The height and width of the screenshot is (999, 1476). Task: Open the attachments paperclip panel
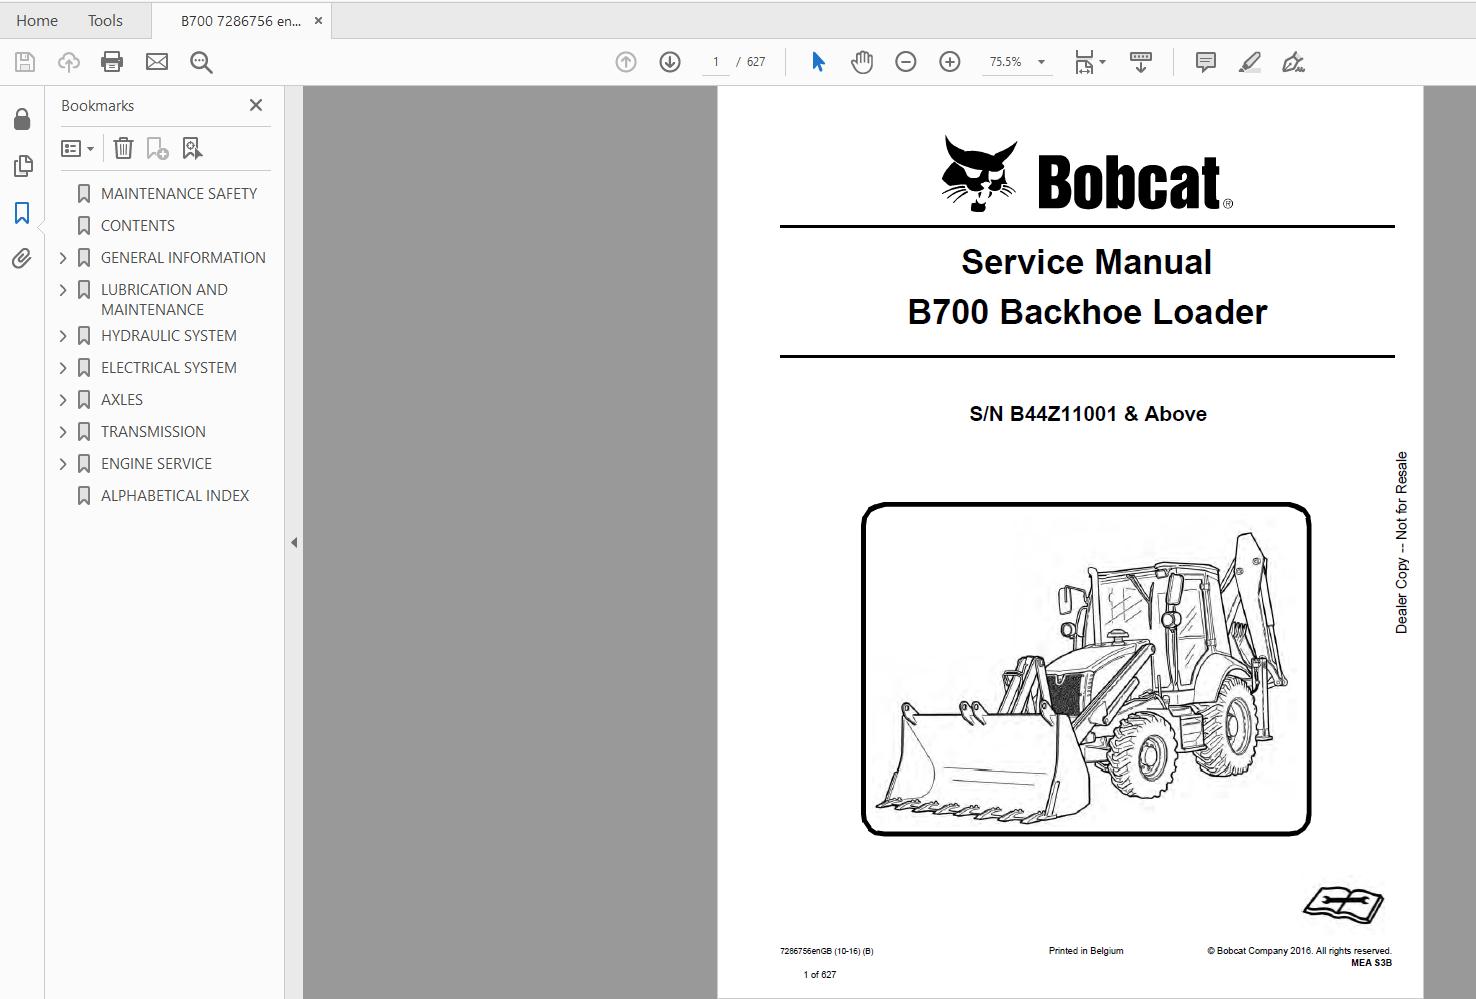tap(22, 259)
